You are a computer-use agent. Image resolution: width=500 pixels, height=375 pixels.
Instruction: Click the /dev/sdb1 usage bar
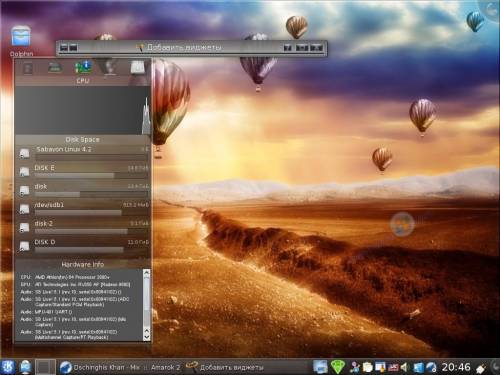click(x=92, y=213)
